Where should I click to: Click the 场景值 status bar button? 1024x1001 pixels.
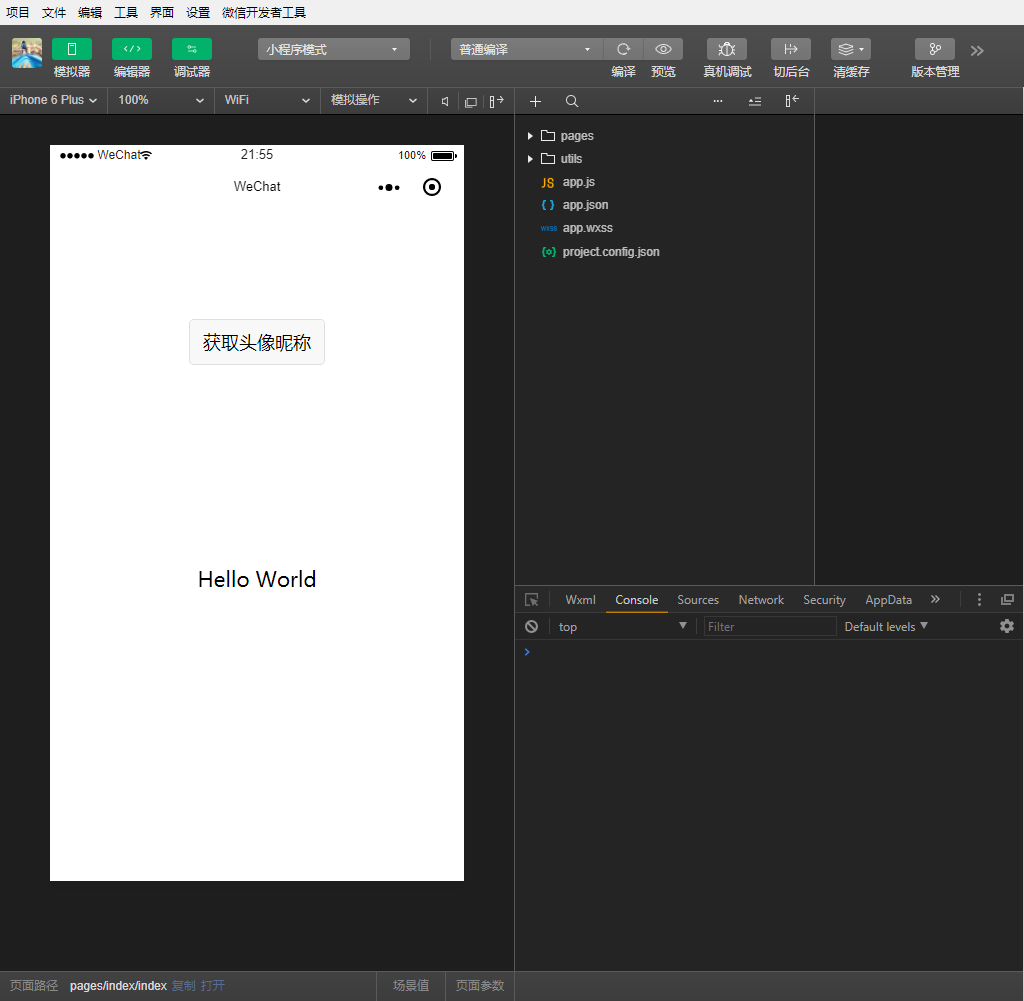[x=411, y=985]
